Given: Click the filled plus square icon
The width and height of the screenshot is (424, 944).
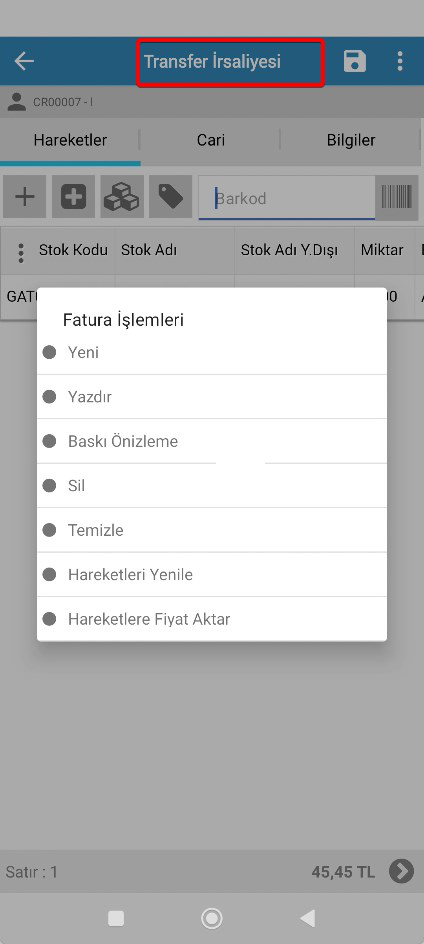Looking at the screenshot, I should coord(73,197).
